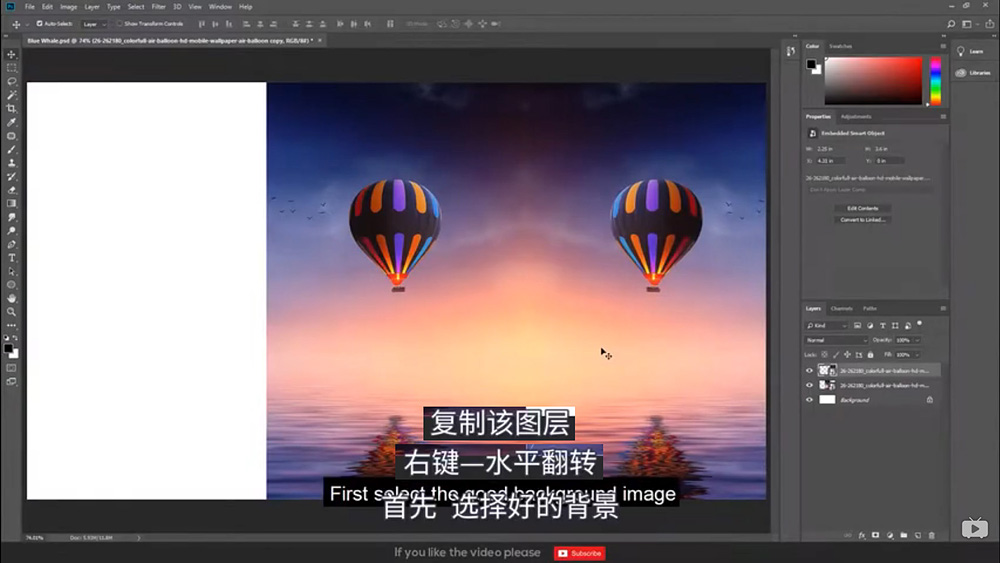Open the Layers panel options menu
The image size is (1000, 563).
click(943, 309)
